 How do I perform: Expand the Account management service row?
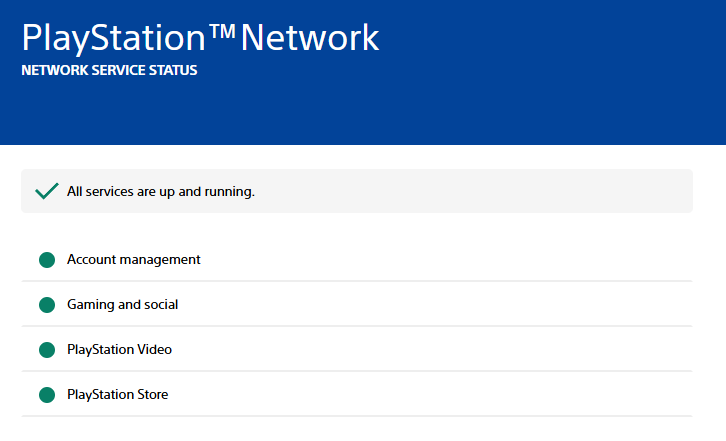point(357,259)
